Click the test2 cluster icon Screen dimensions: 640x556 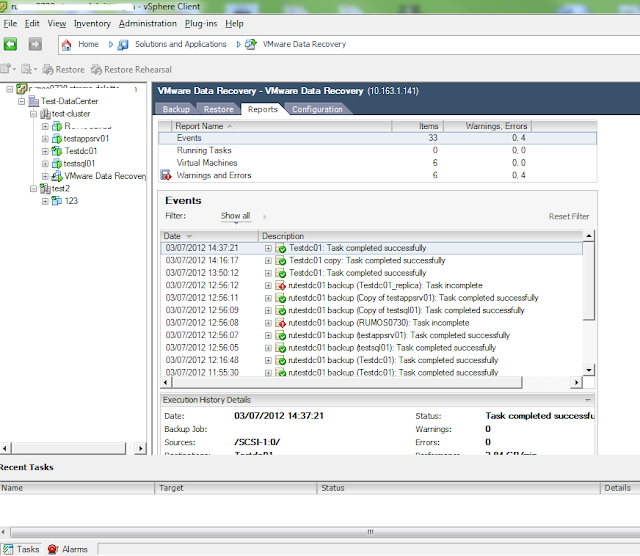(x=45, y=189)
